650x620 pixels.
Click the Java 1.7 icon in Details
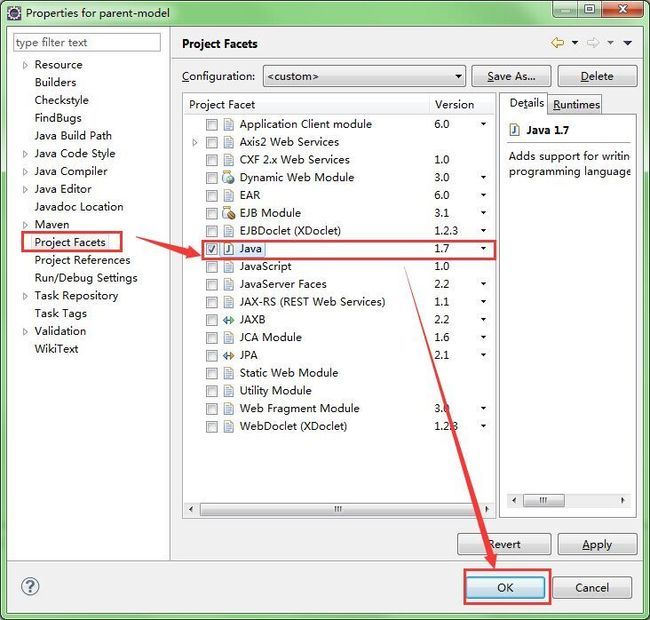(x=514, y=130)
